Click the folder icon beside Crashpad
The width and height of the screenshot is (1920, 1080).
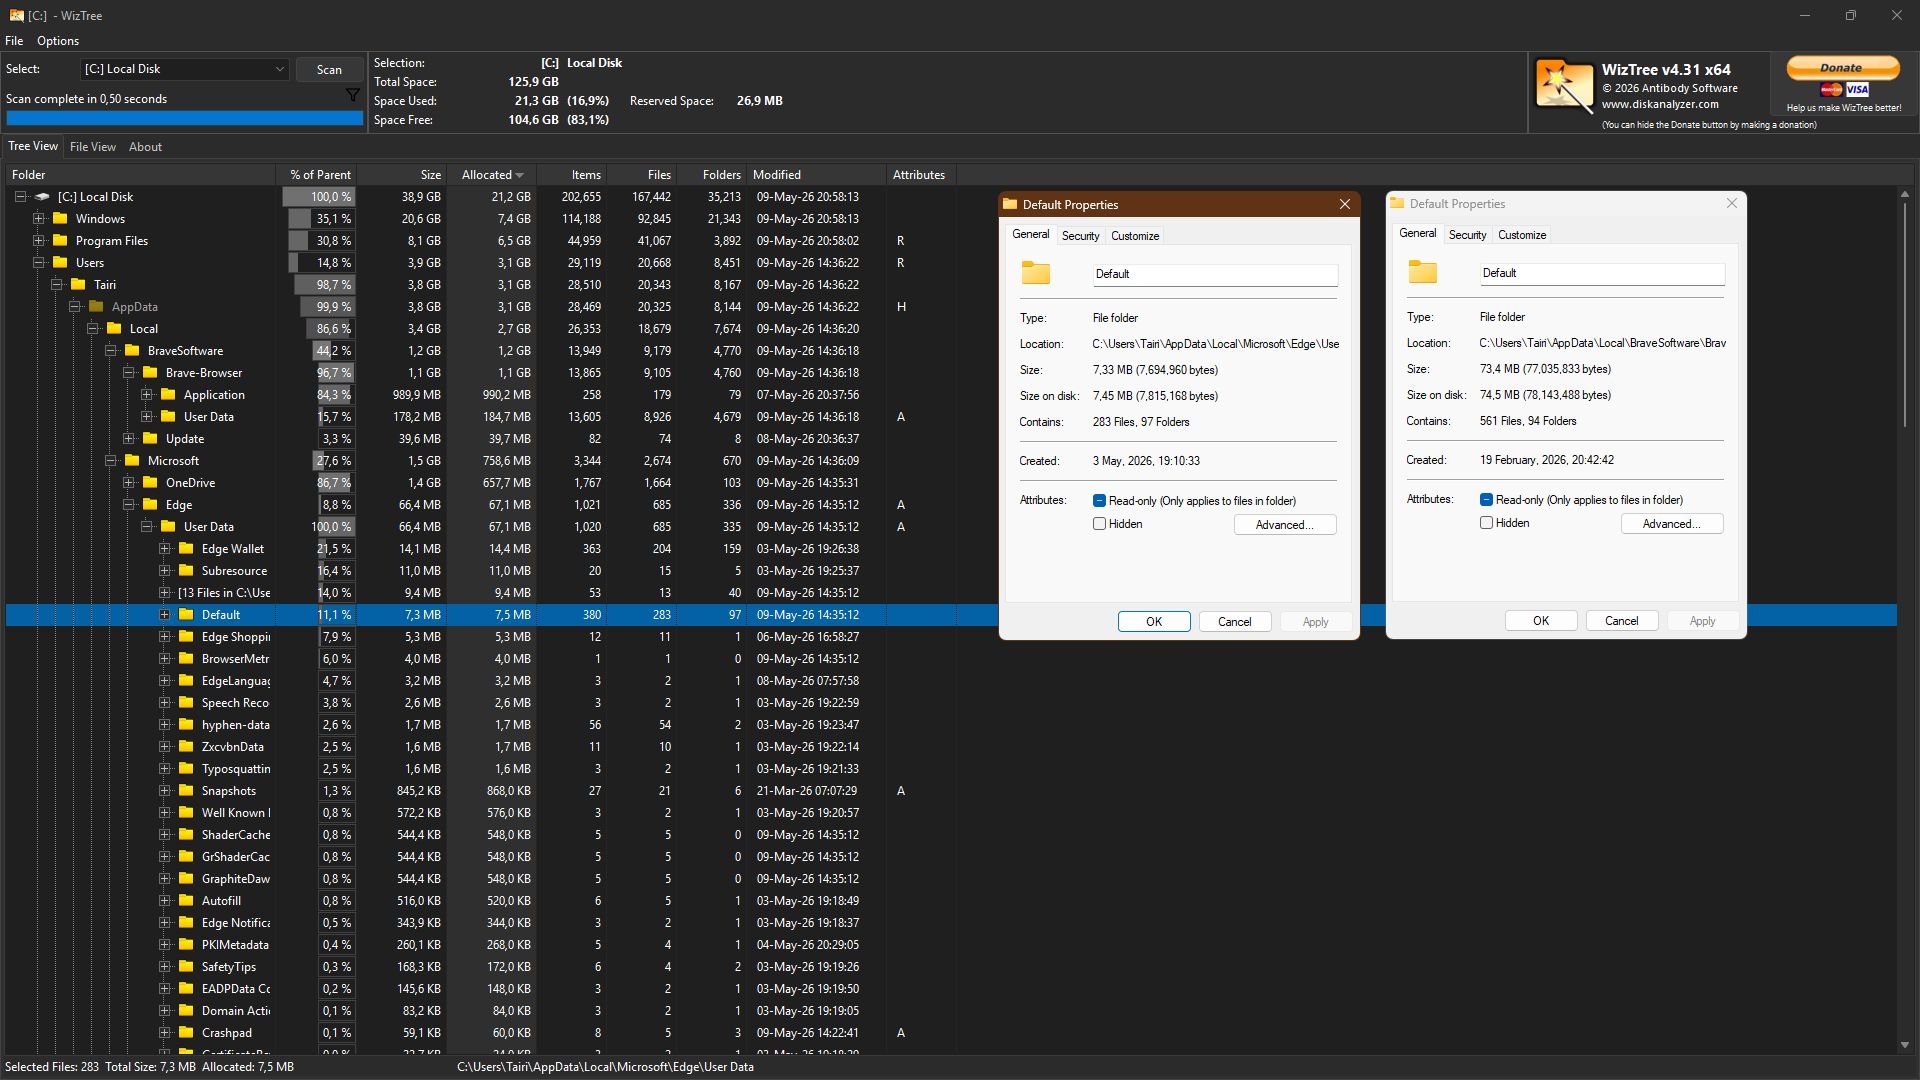click(186, 1032)
